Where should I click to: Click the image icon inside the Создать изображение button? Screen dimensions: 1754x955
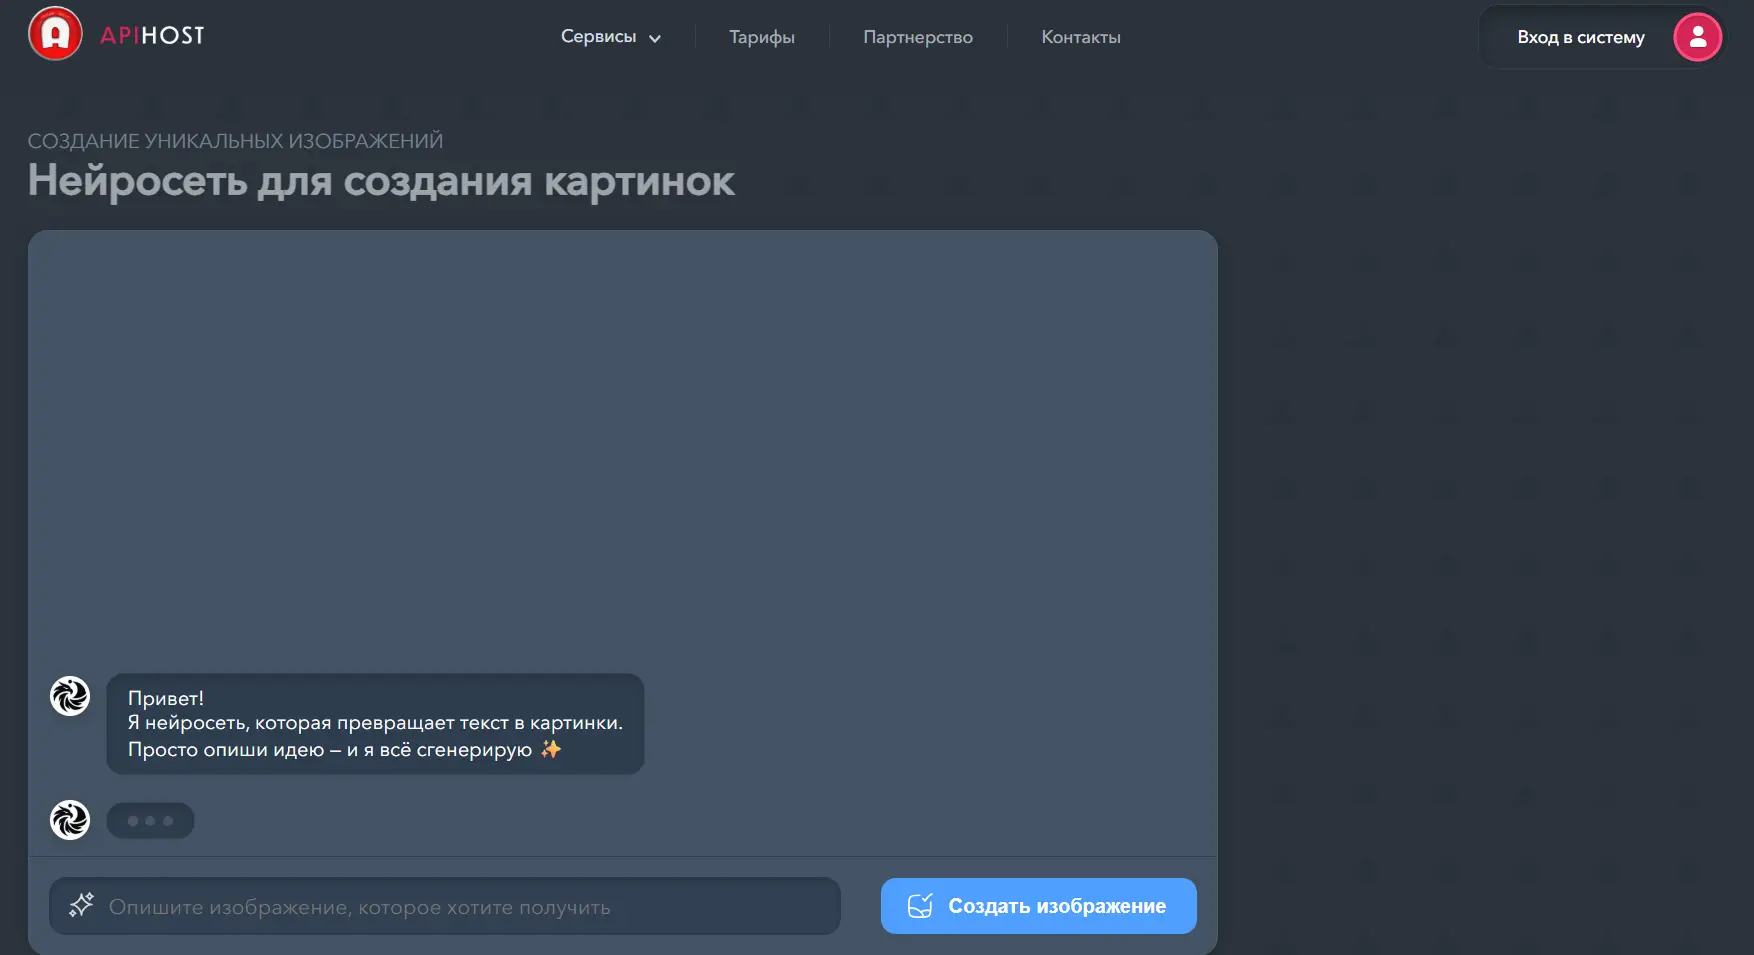coord(920,906)
